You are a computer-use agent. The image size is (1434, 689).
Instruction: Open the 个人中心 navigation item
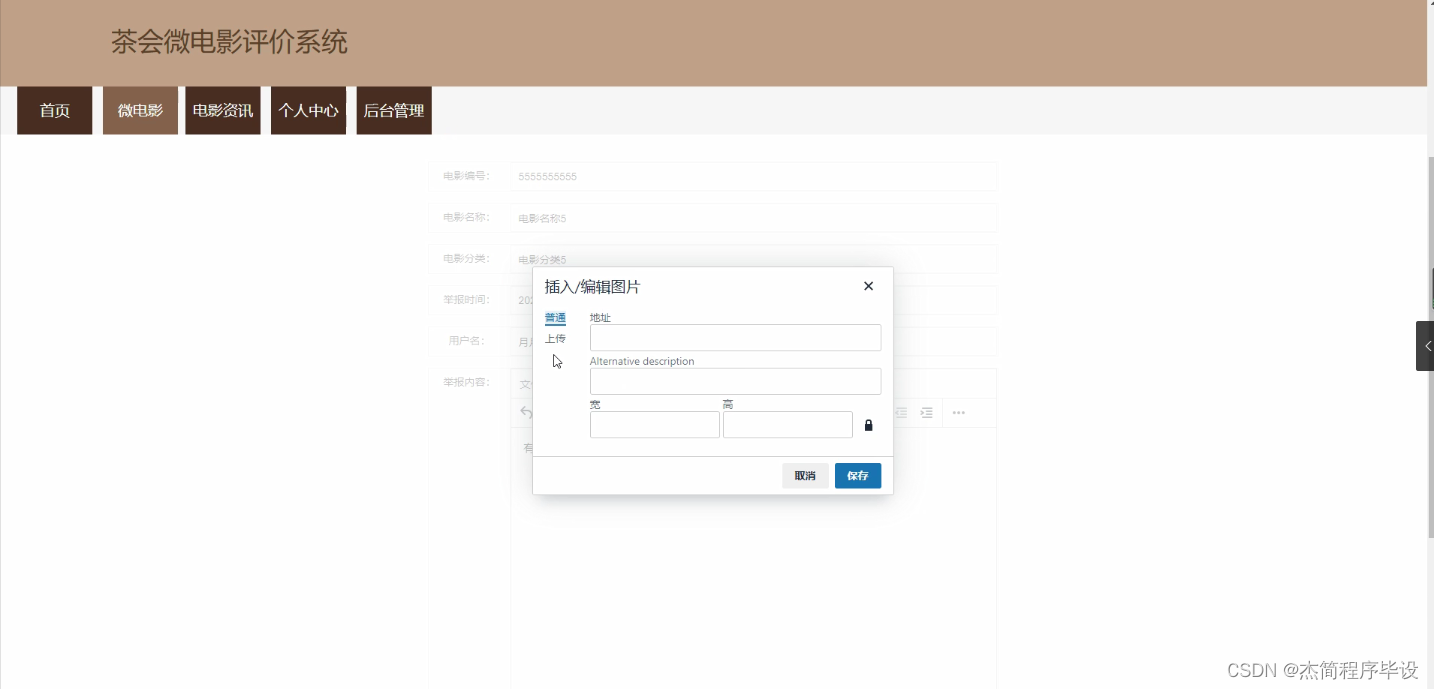pos(308,110)
